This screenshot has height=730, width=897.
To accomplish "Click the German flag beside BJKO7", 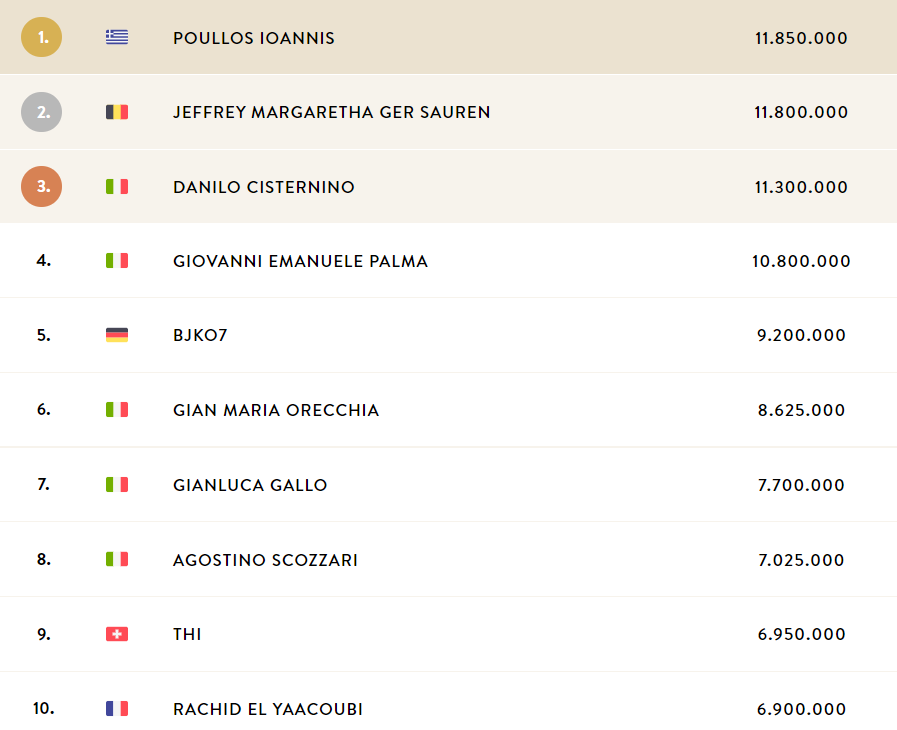I will 117,335.
